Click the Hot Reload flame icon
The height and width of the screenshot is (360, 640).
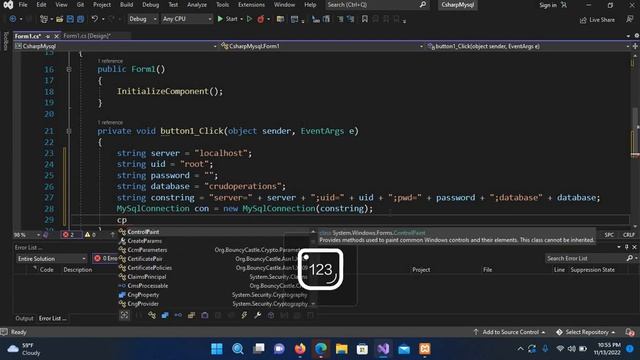(x=260, y=19)
